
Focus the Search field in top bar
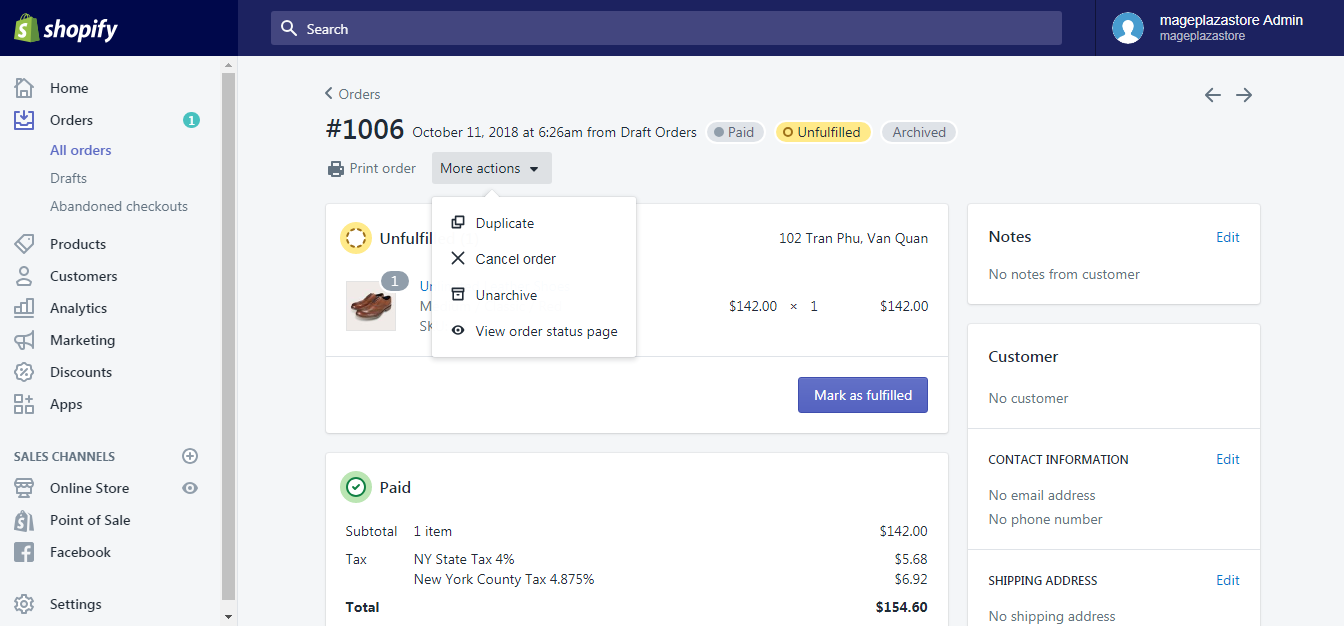click(666, 28)
